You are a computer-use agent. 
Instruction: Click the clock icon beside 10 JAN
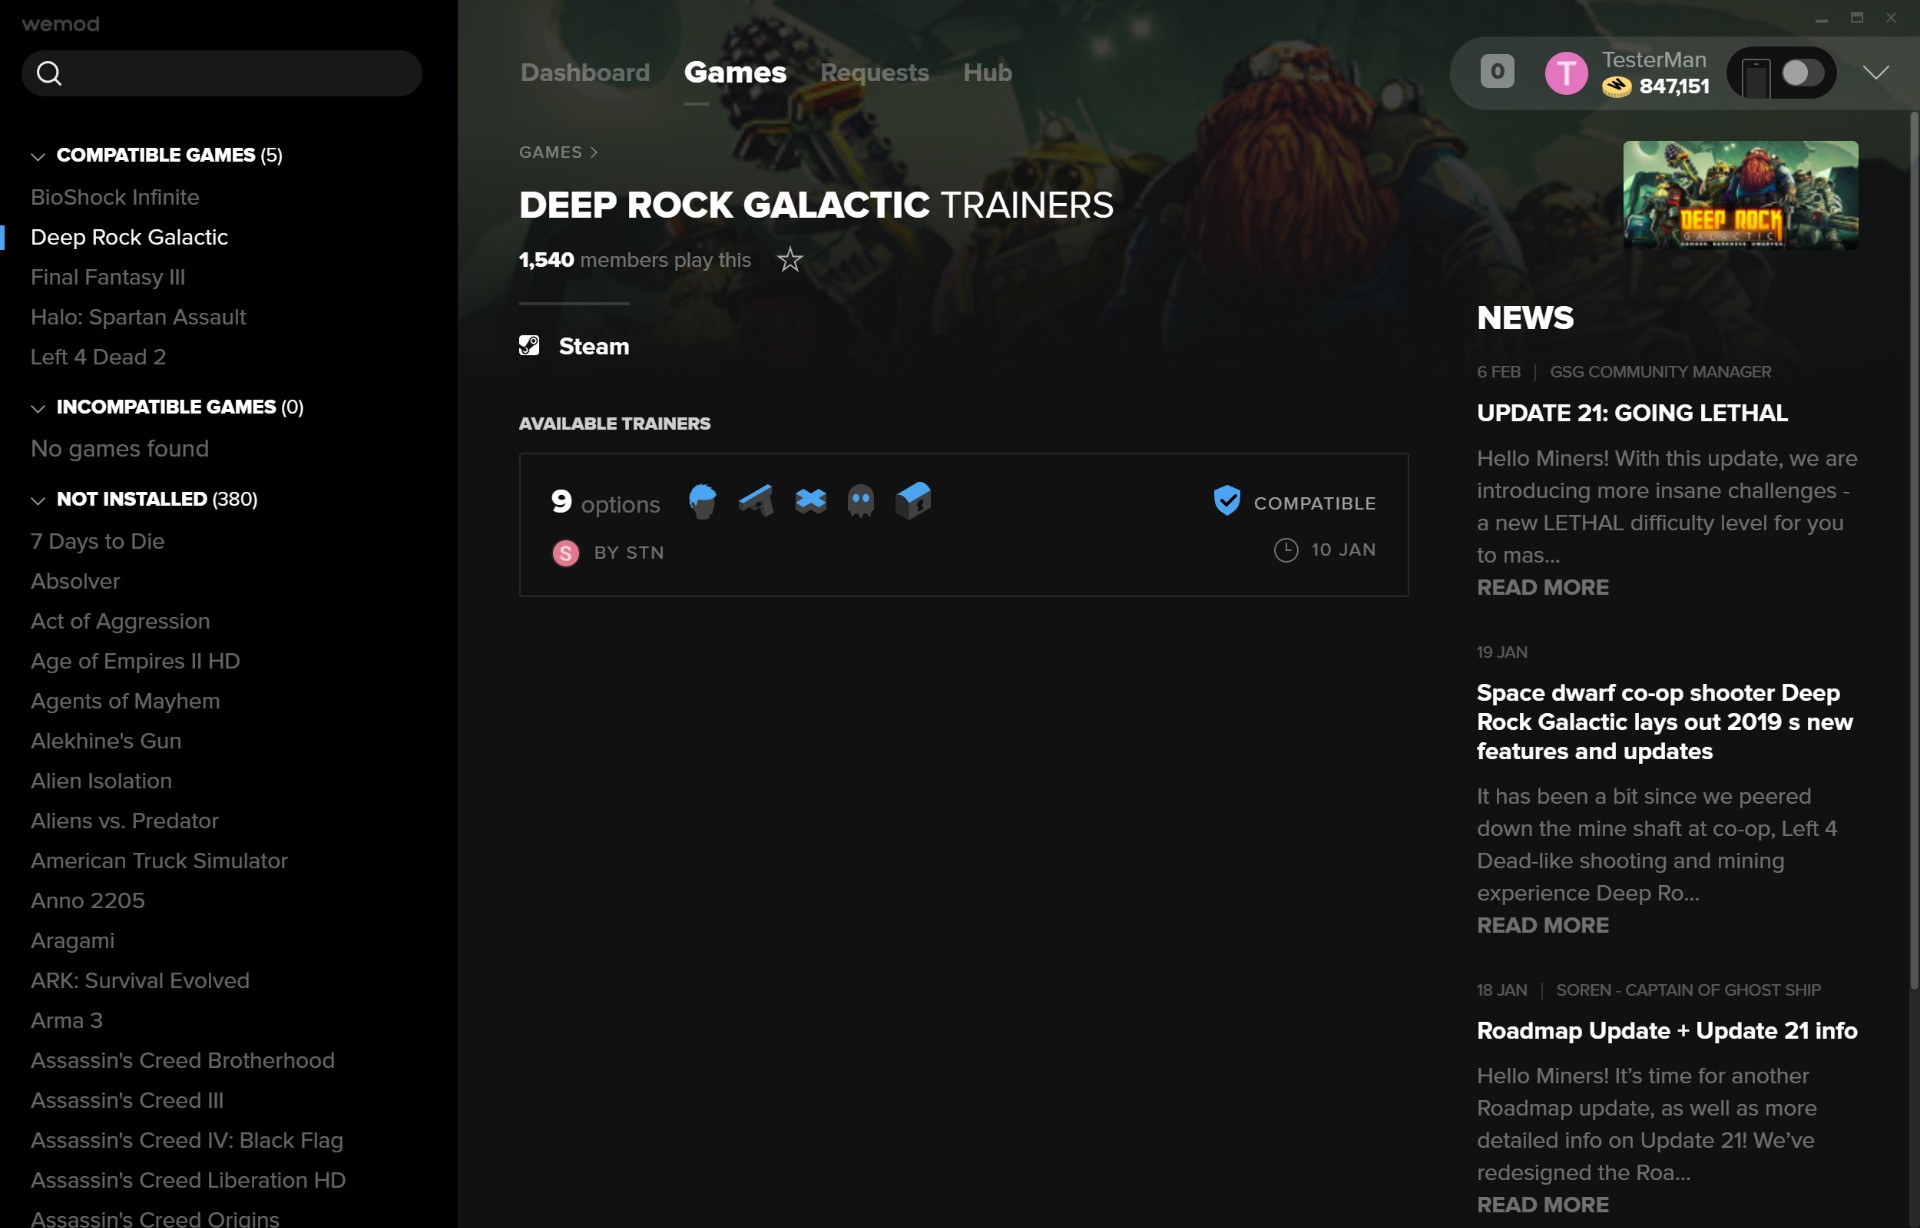(1286, 550)
